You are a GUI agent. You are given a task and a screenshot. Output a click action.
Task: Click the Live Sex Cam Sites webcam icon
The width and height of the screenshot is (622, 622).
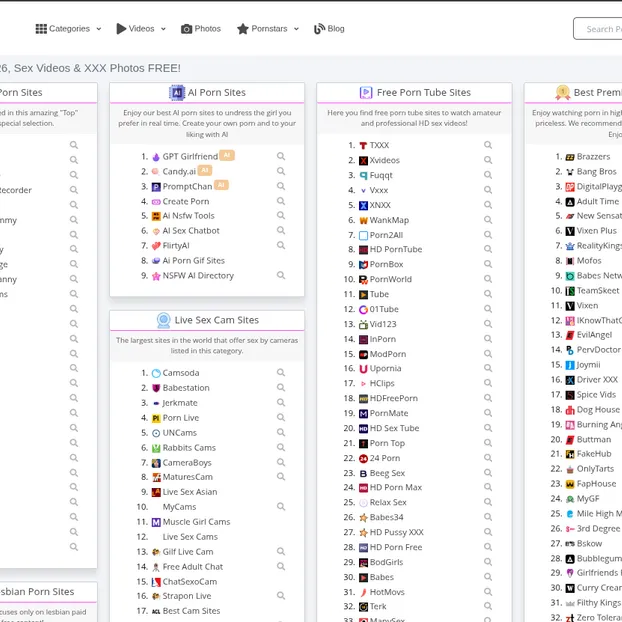click(x=163, y=320)
